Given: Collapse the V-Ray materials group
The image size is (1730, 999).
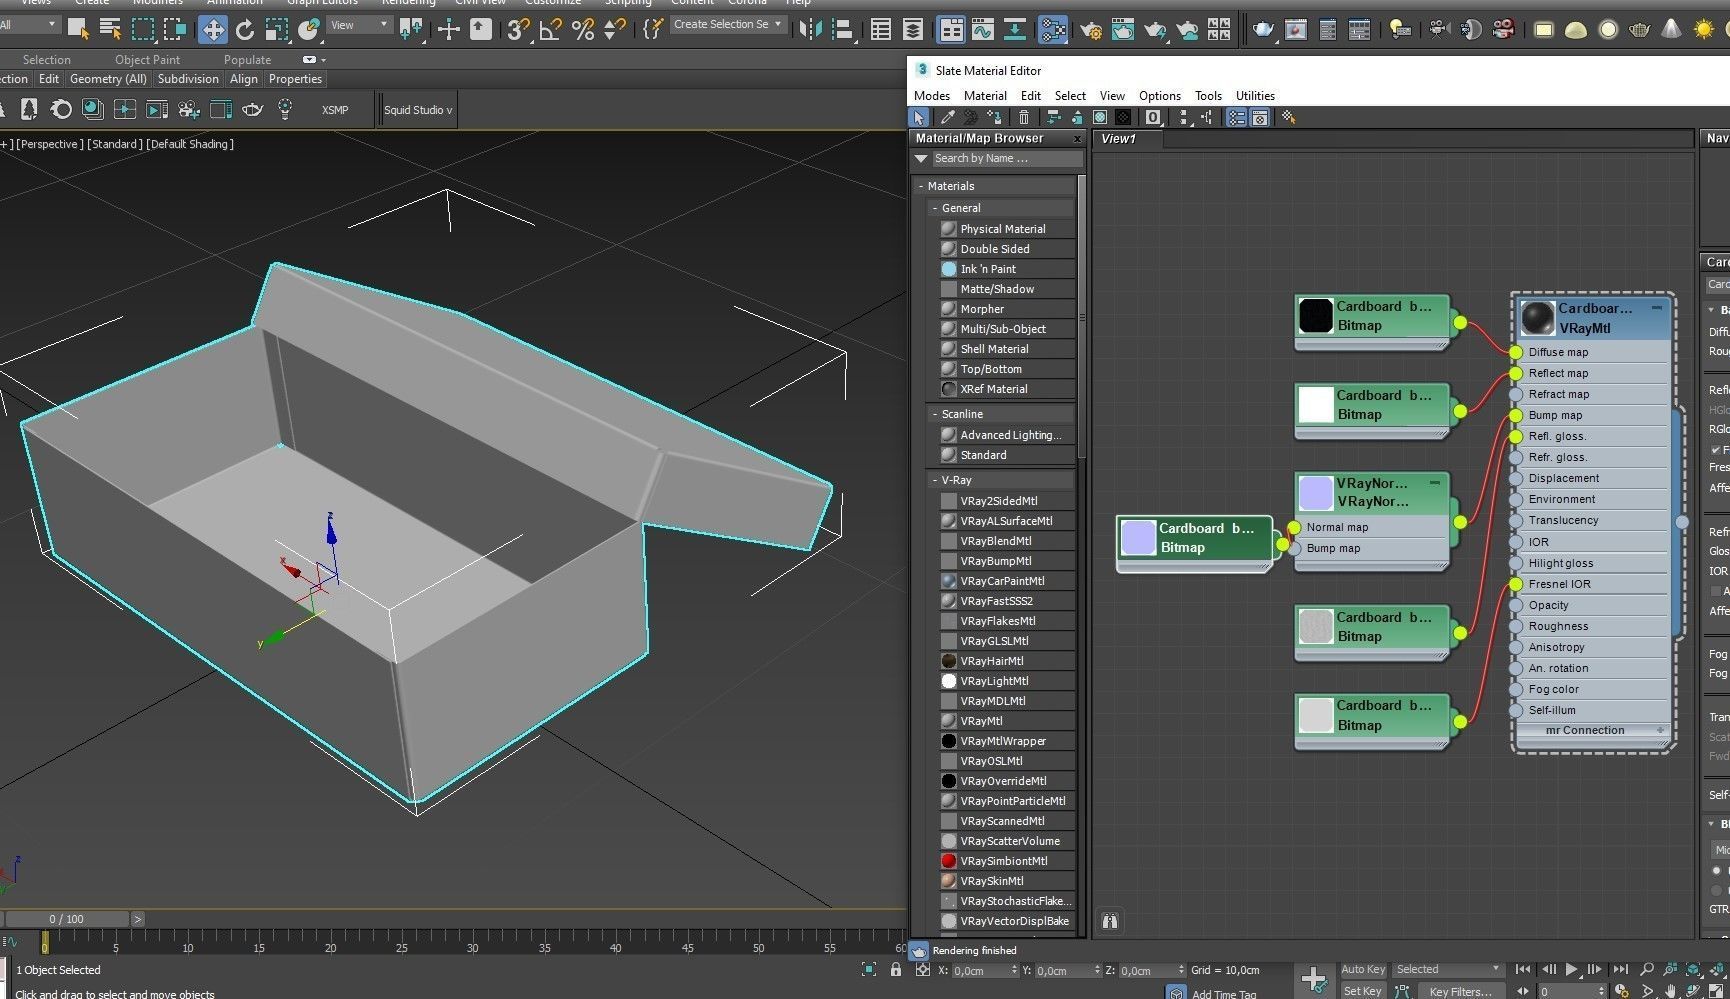Looking at the screenshot, I should point(934,480).
